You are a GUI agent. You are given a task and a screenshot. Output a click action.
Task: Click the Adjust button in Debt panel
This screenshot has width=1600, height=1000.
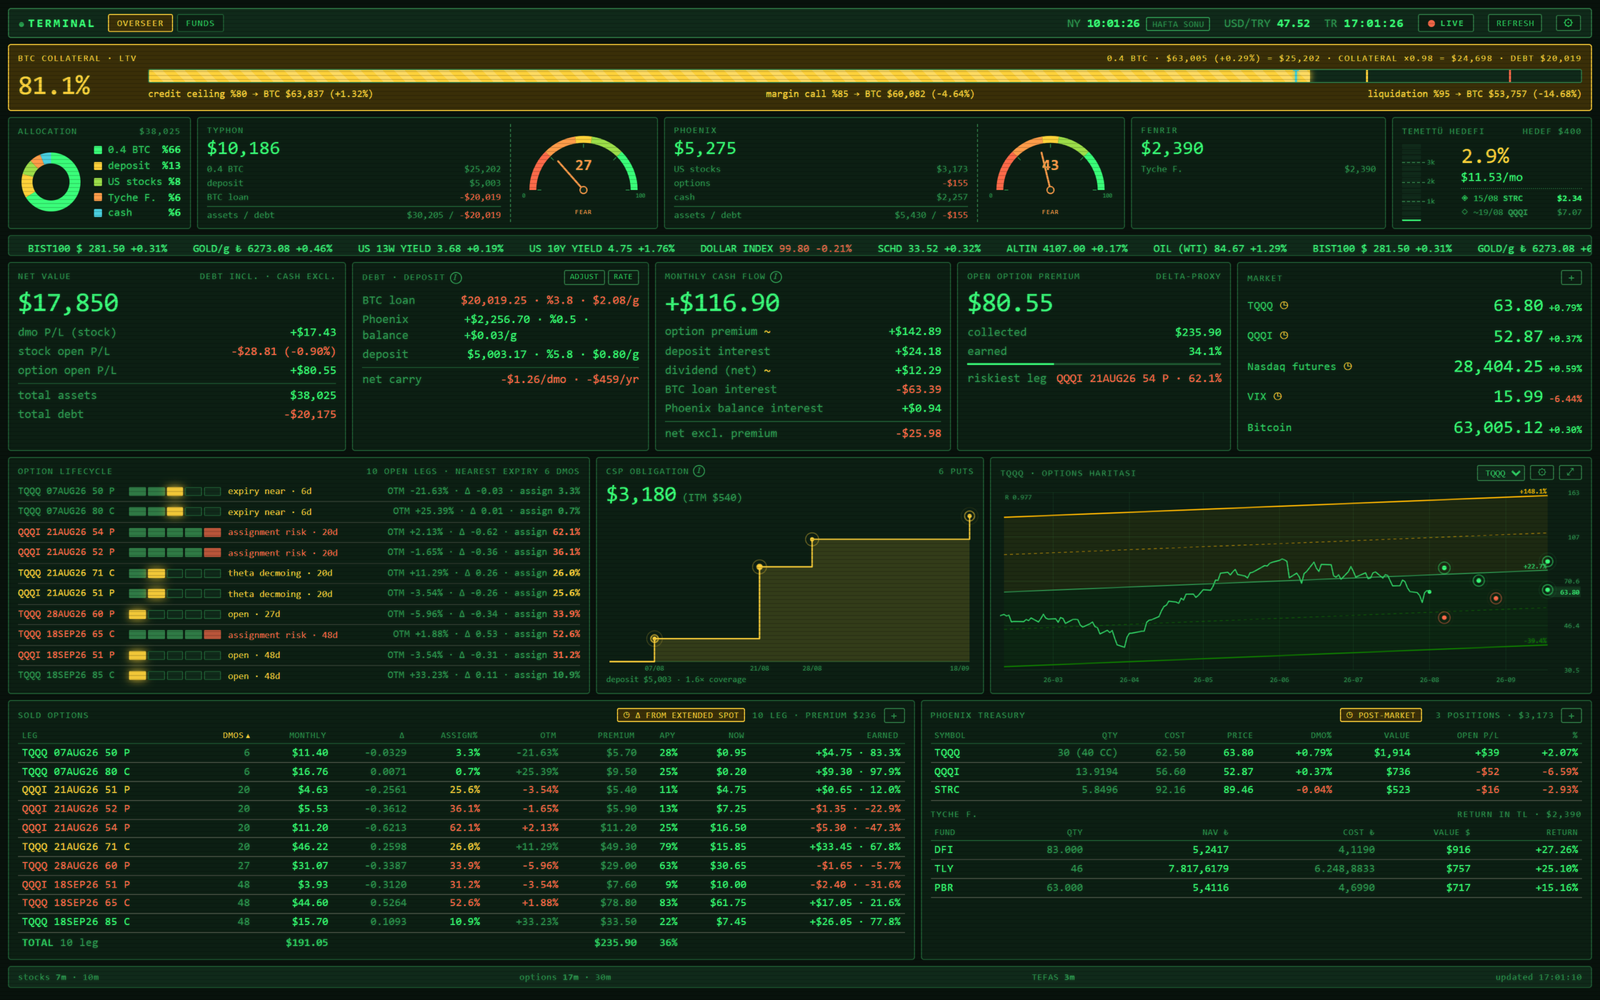point(584,277)
